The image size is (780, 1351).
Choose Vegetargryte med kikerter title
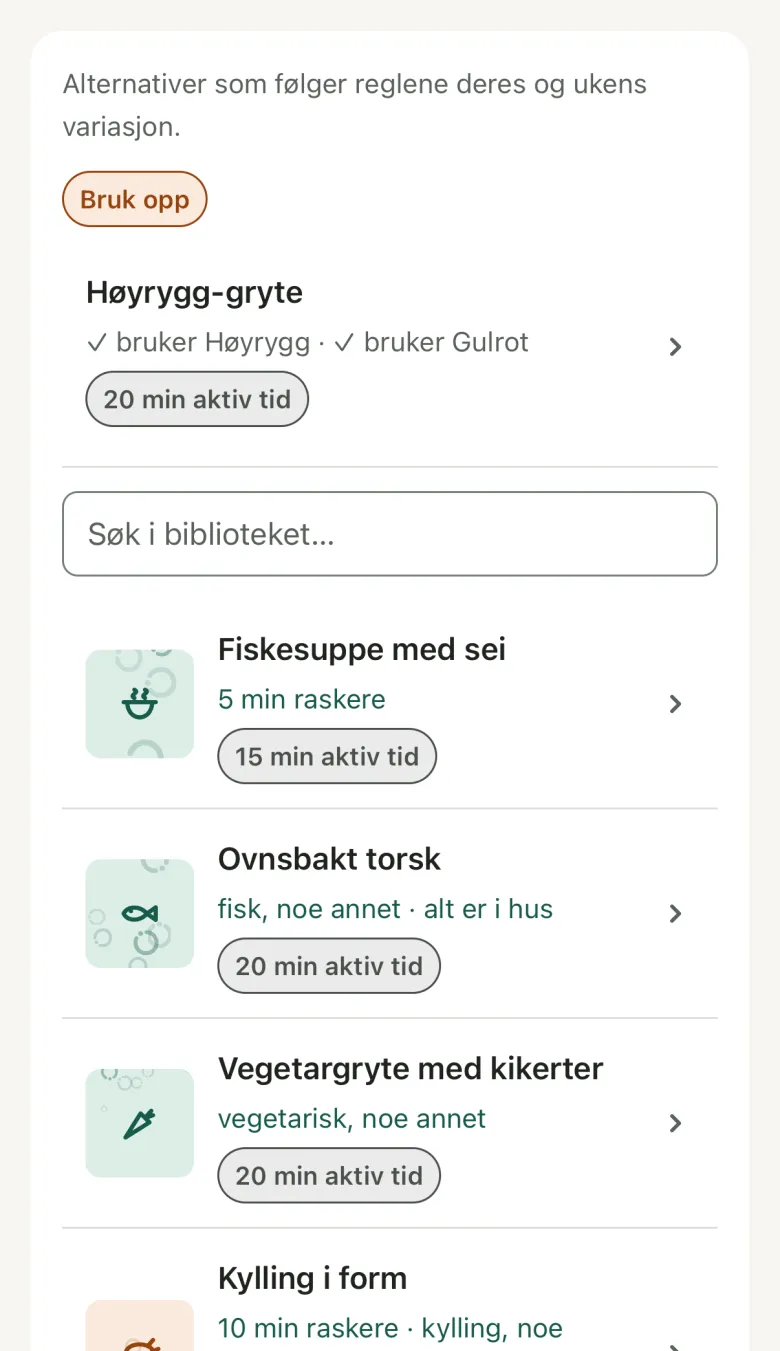411,1069
